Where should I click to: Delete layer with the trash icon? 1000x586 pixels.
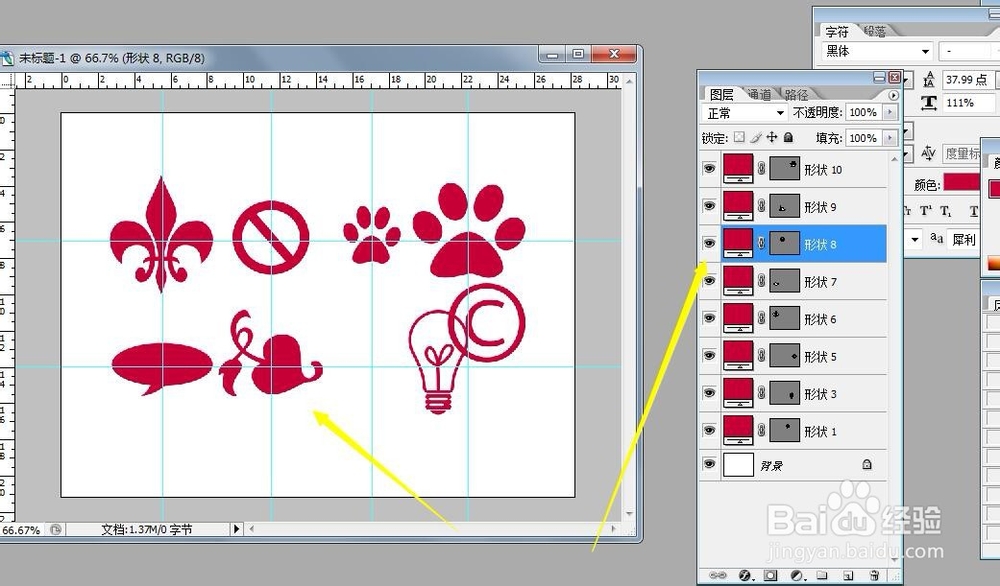874,575
